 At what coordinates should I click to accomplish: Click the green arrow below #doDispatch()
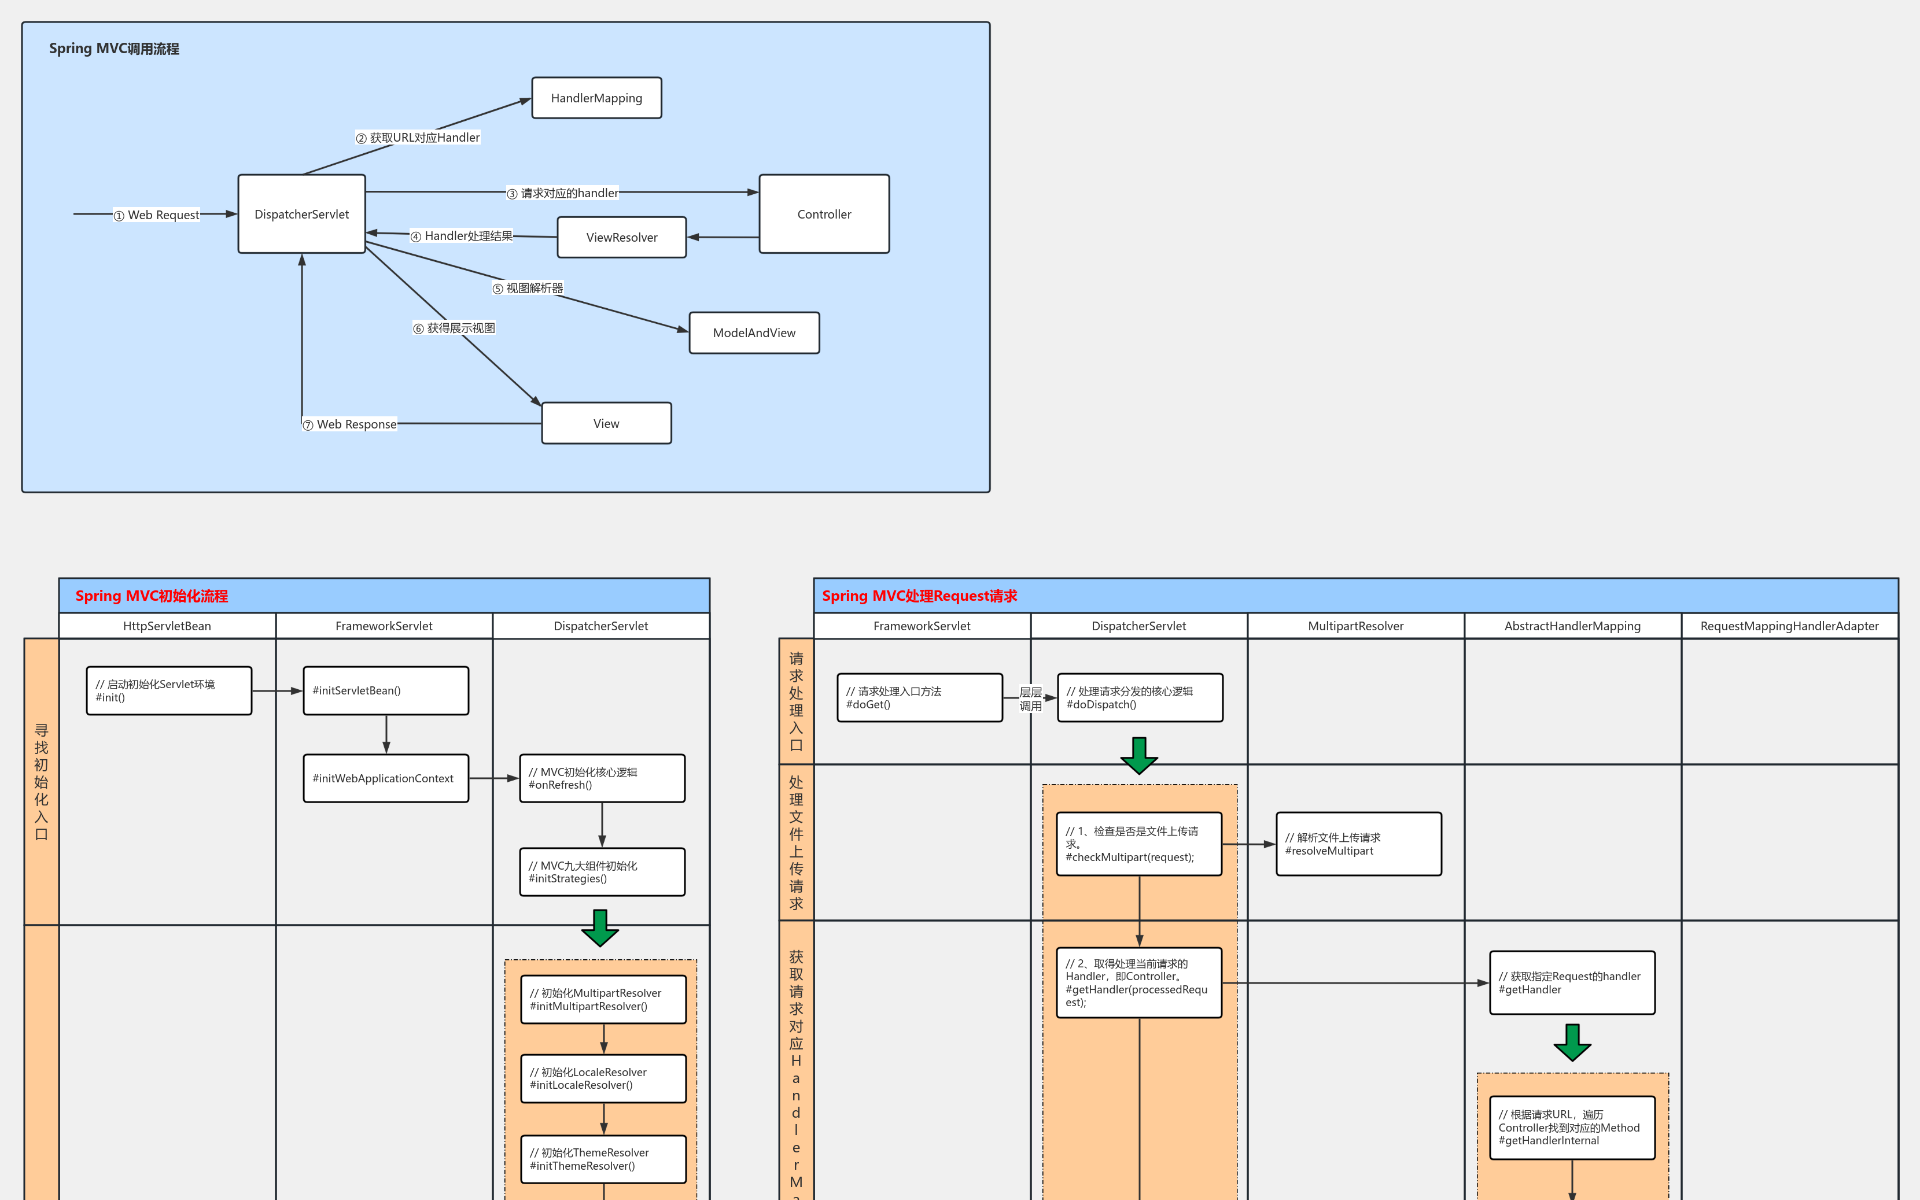(1139, 755)
